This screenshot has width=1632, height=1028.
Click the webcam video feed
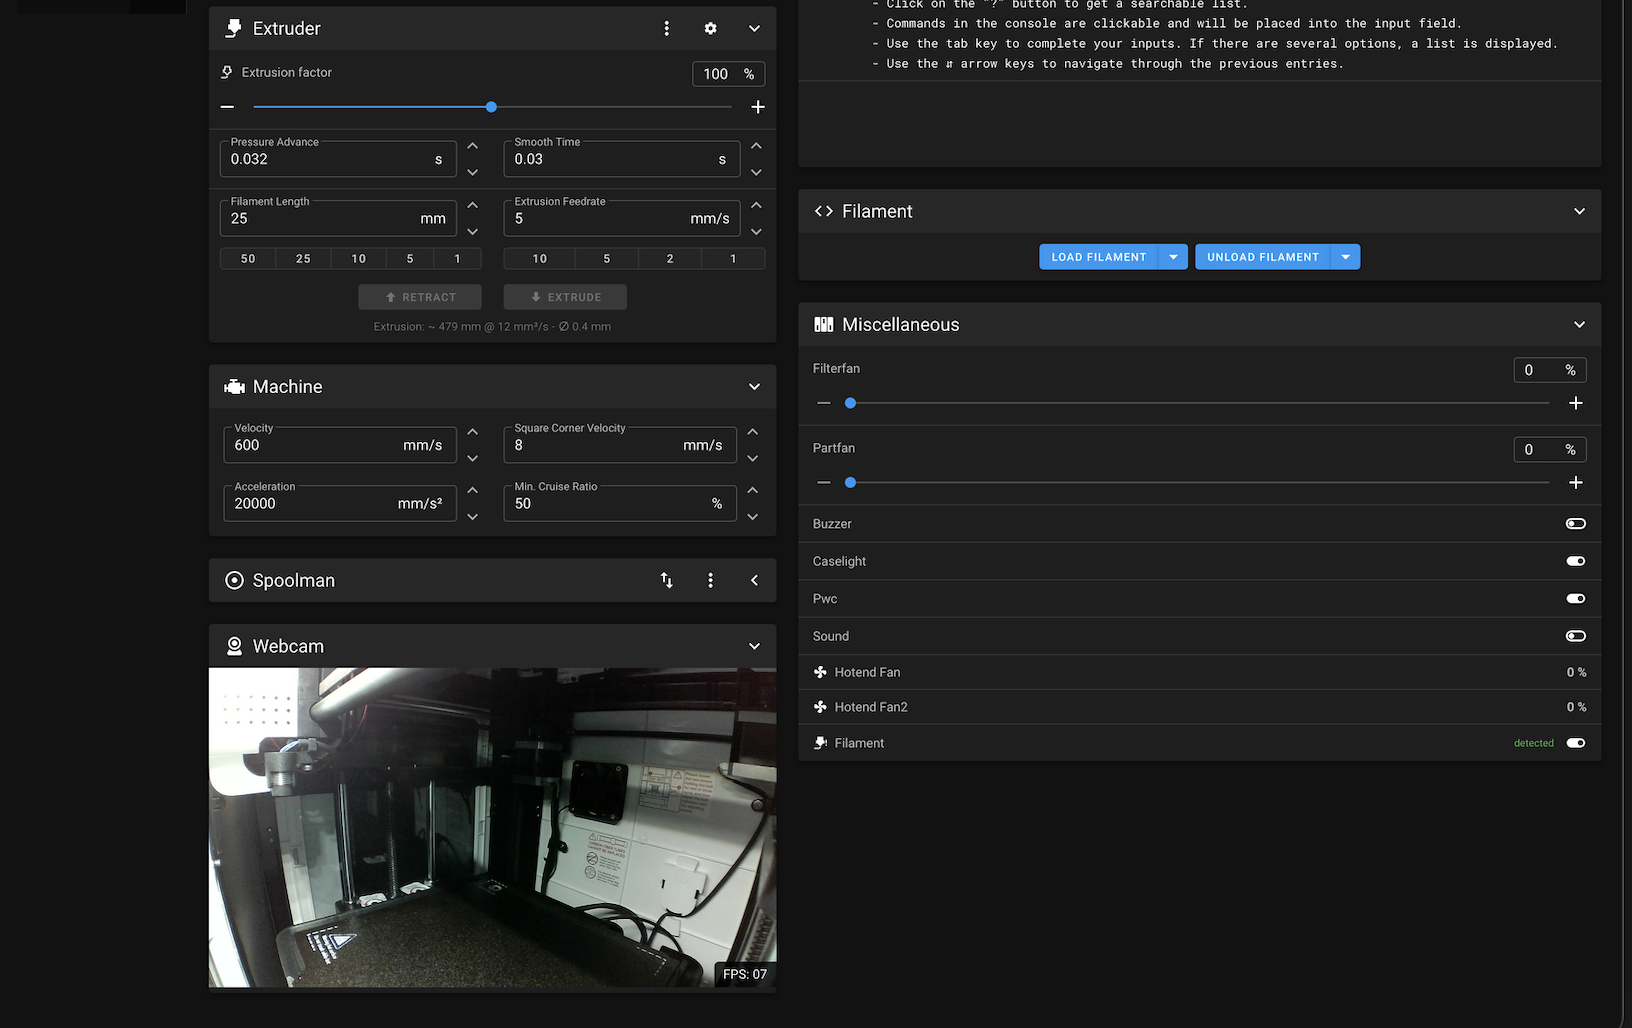(x=492, y=827)
